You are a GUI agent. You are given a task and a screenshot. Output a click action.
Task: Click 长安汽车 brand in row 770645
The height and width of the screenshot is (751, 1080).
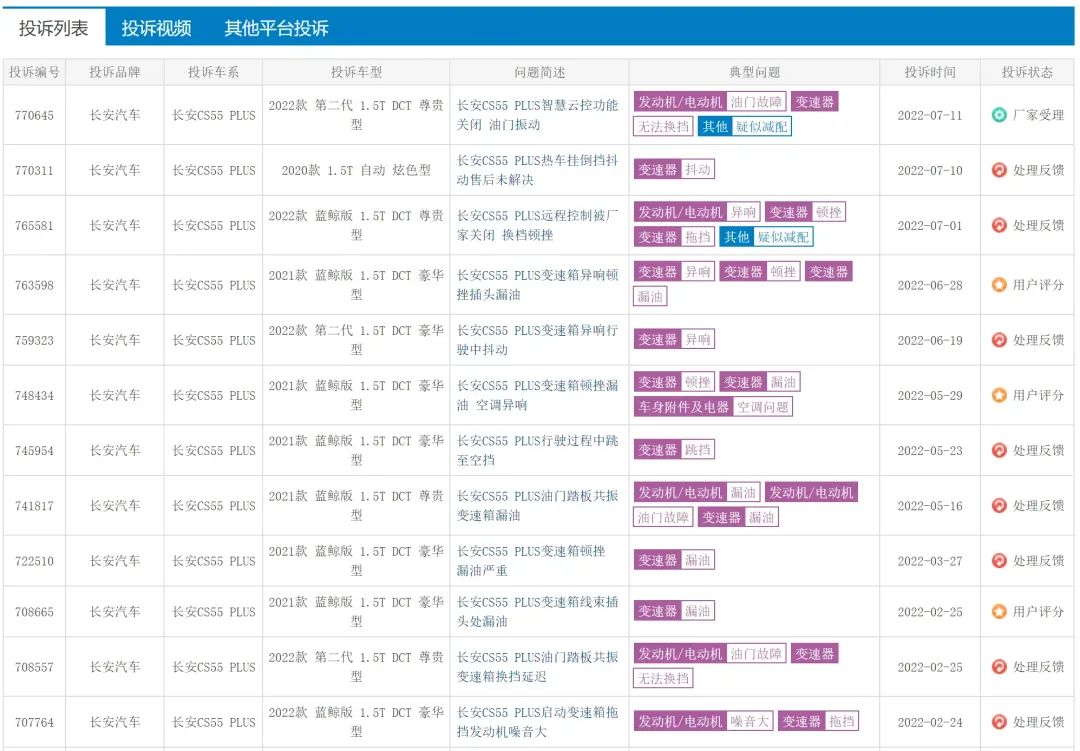pos(114,115)
